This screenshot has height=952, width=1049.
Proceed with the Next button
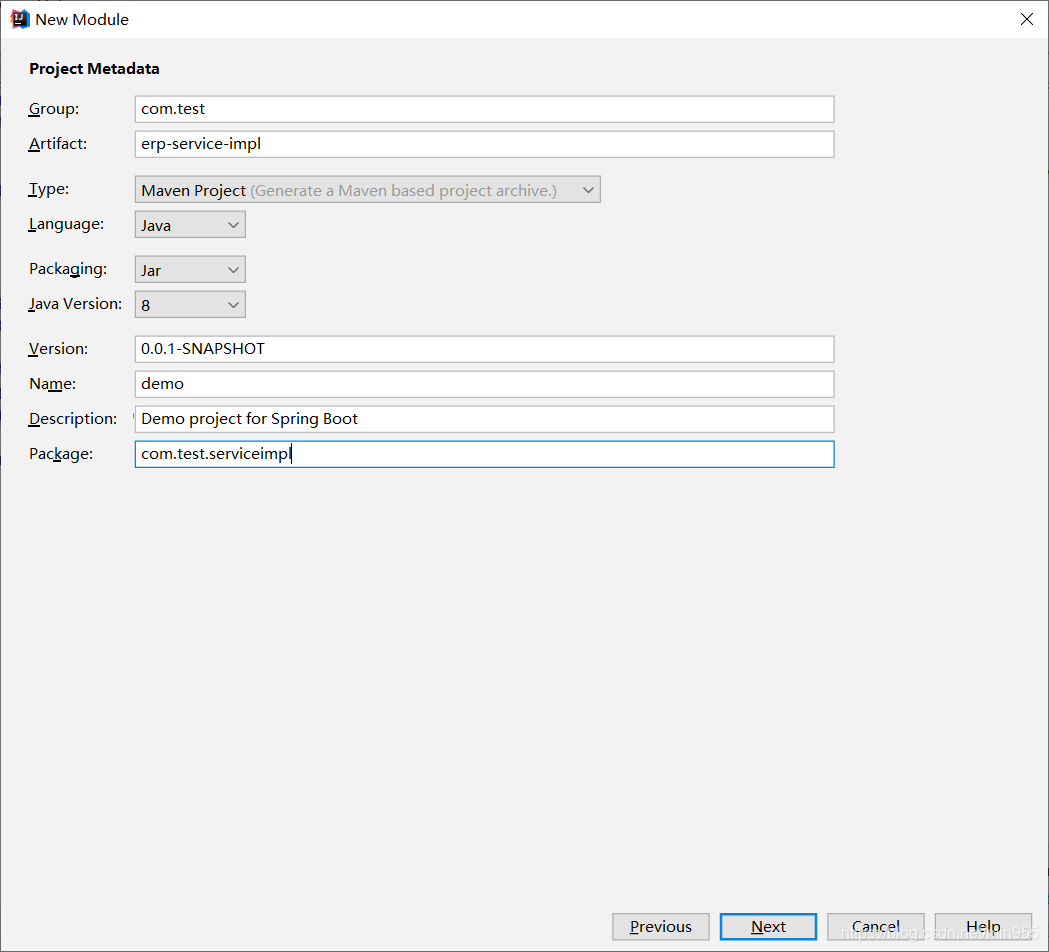point(768,927)
